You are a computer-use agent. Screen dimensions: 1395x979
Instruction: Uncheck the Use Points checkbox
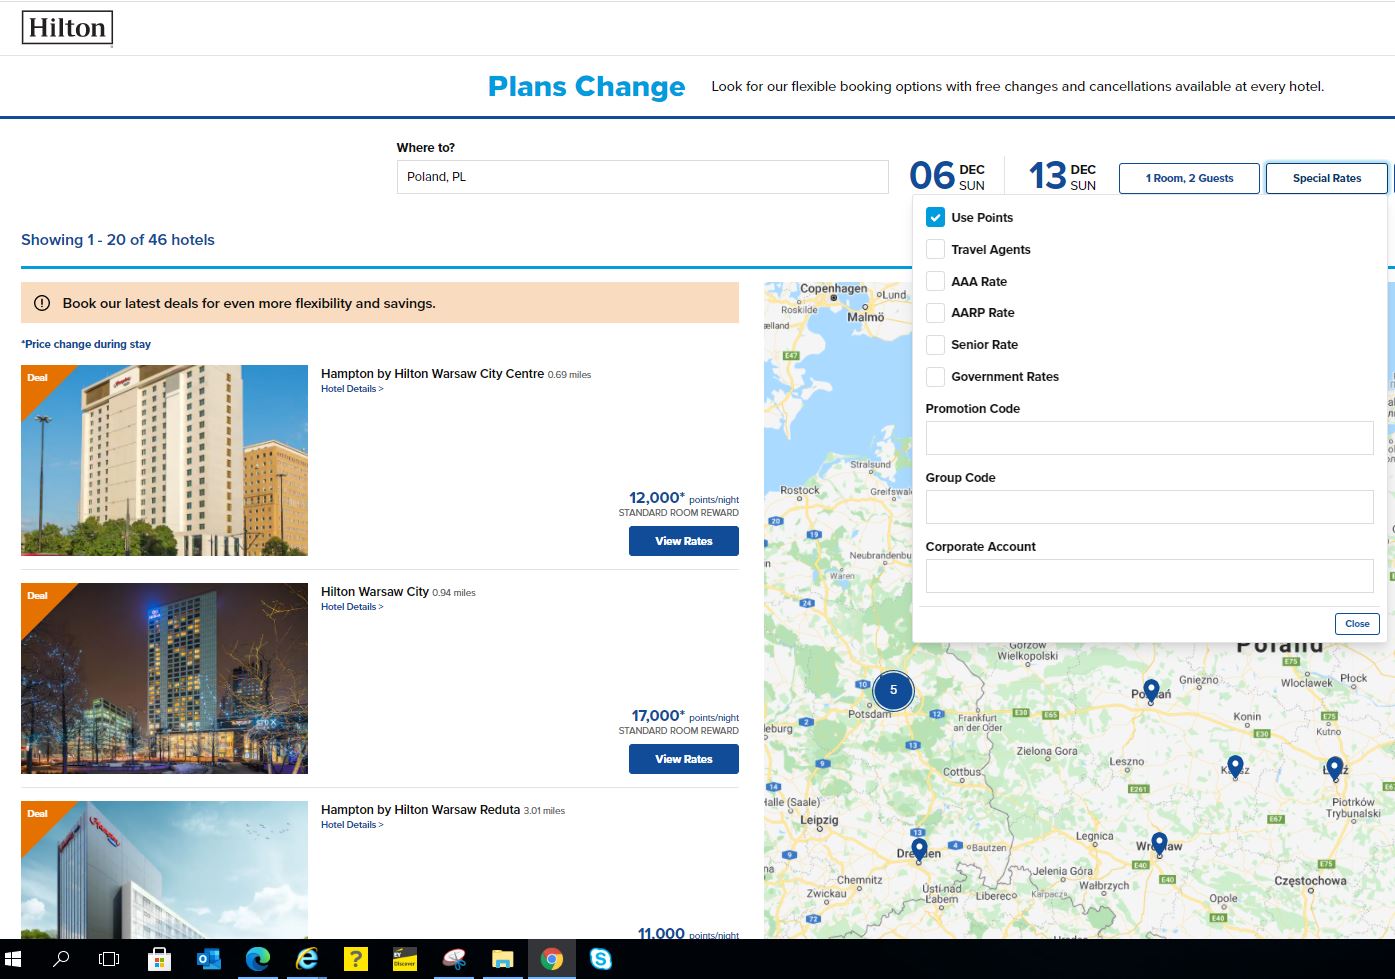pos(935,217)
